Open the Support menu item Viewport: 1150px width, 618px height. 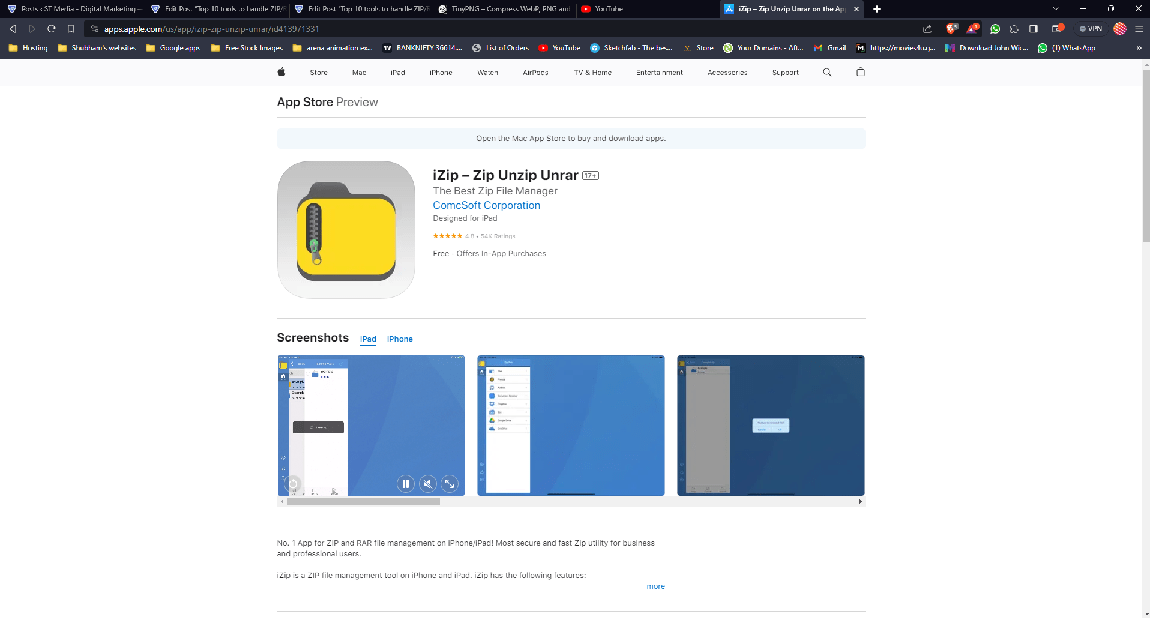tap(785, 72)
